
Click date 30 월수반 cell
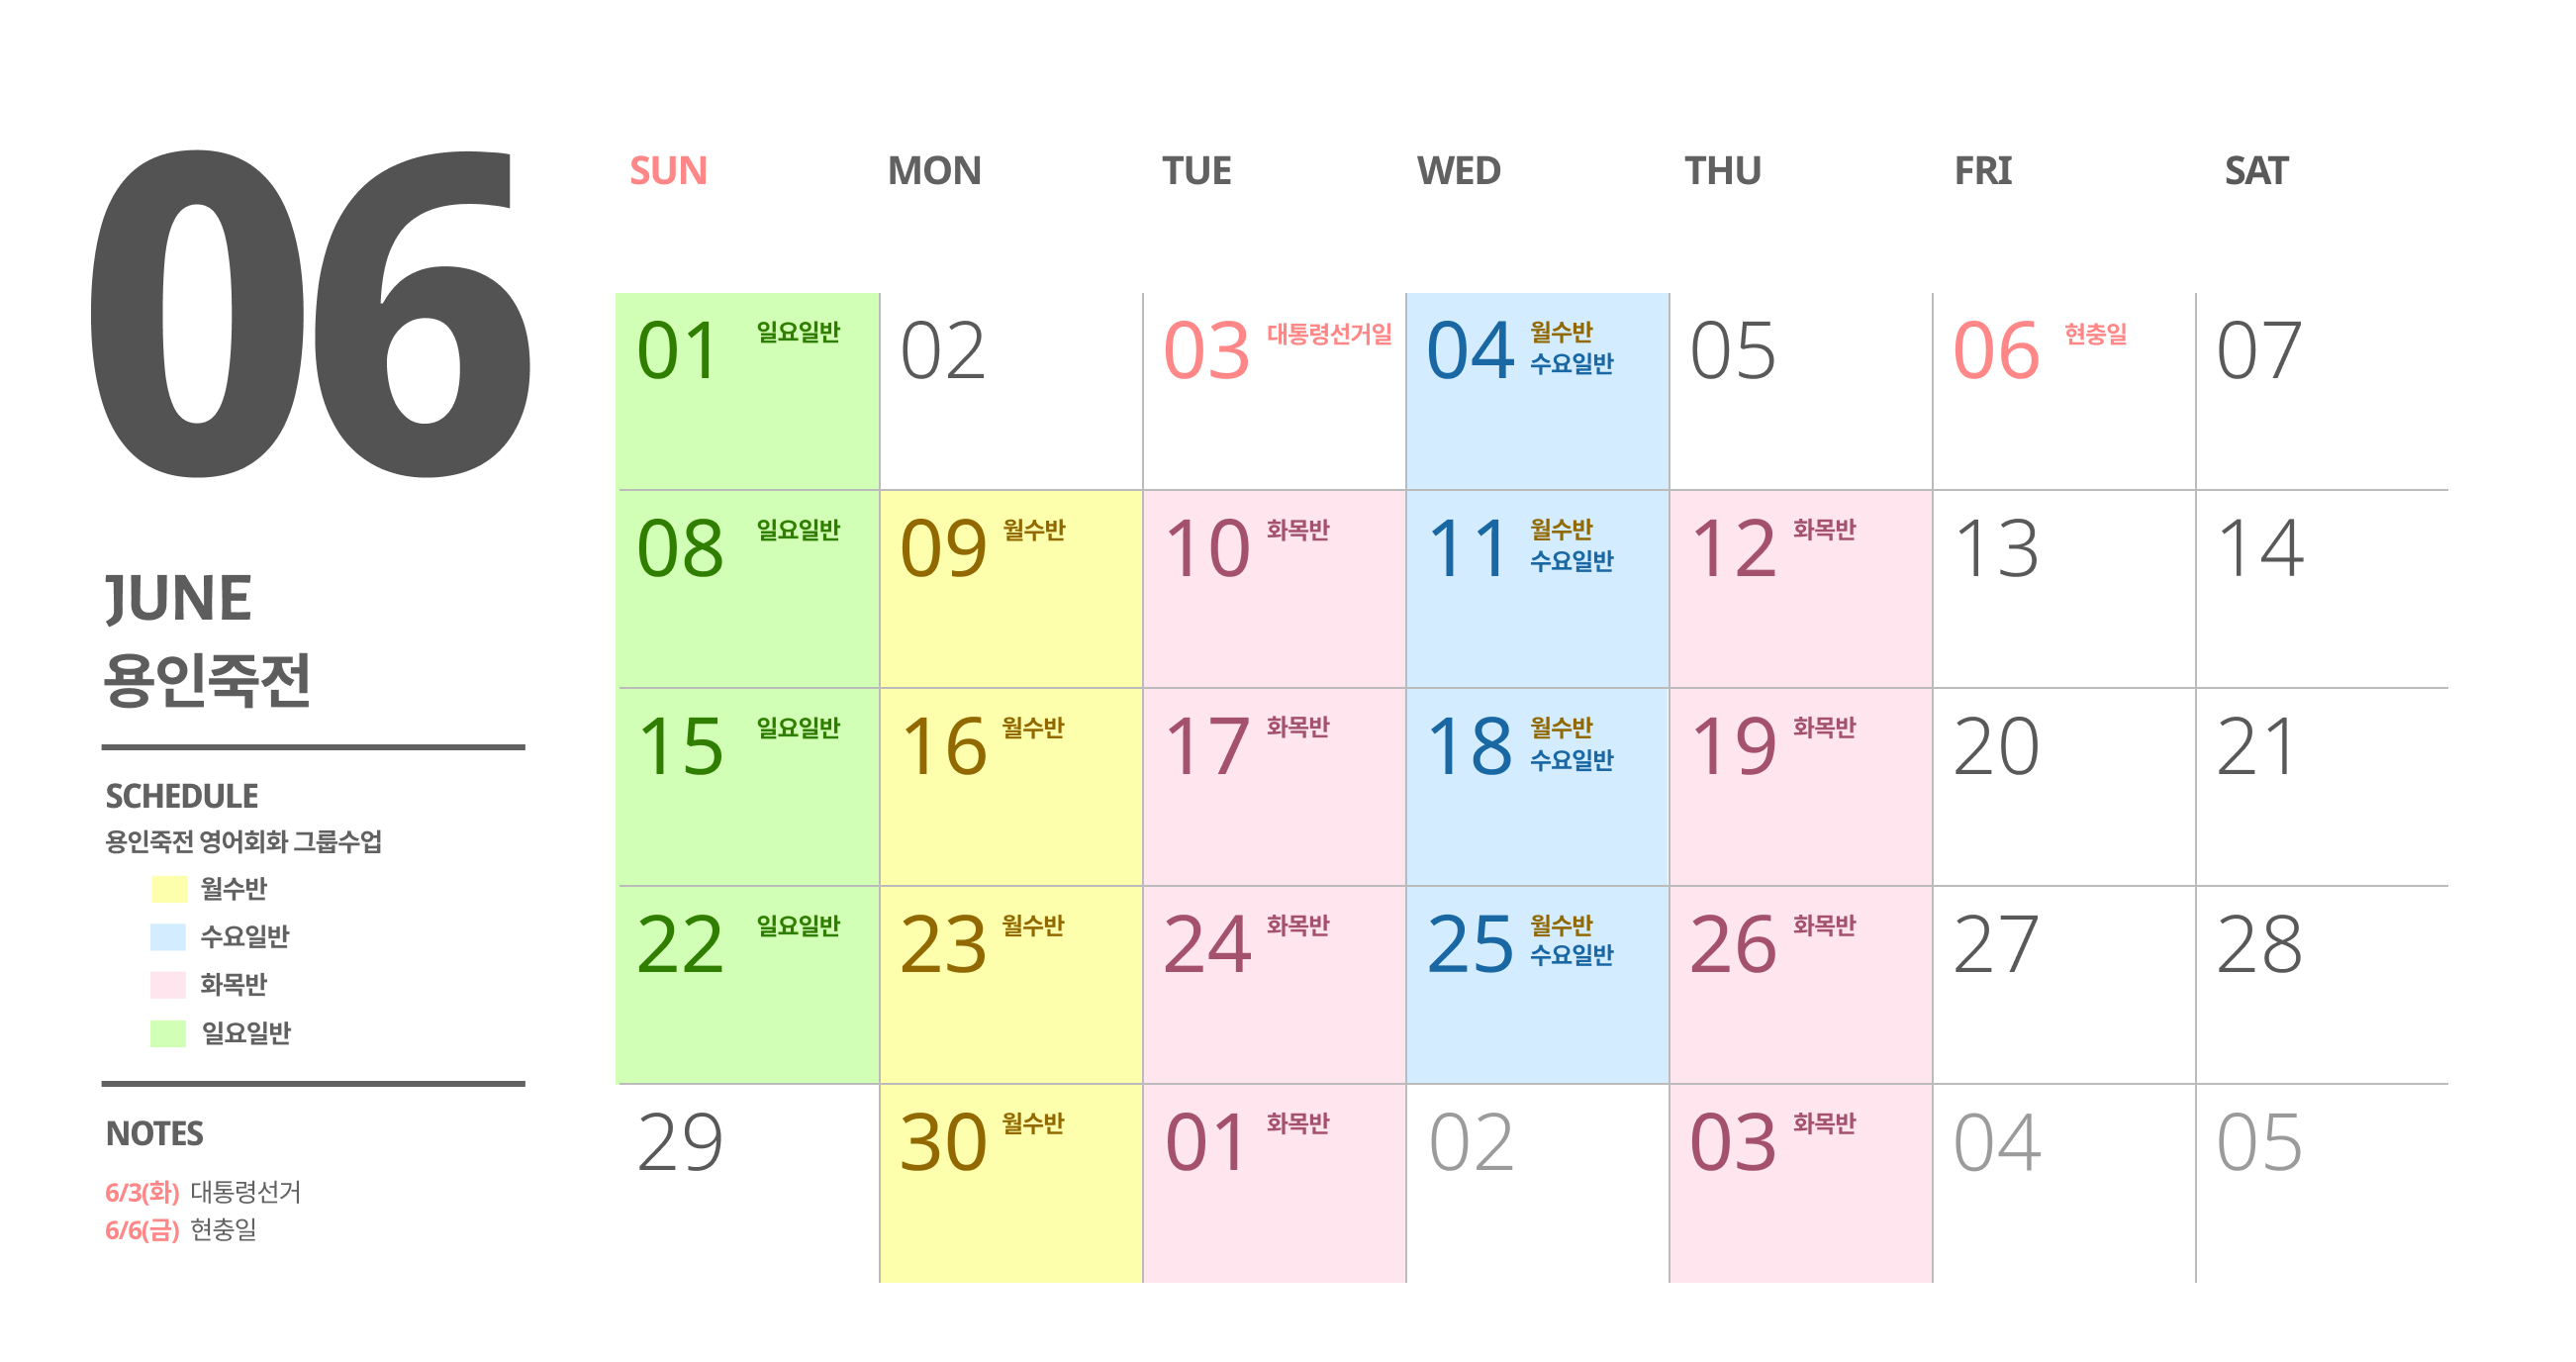tap(1011, 1183)
